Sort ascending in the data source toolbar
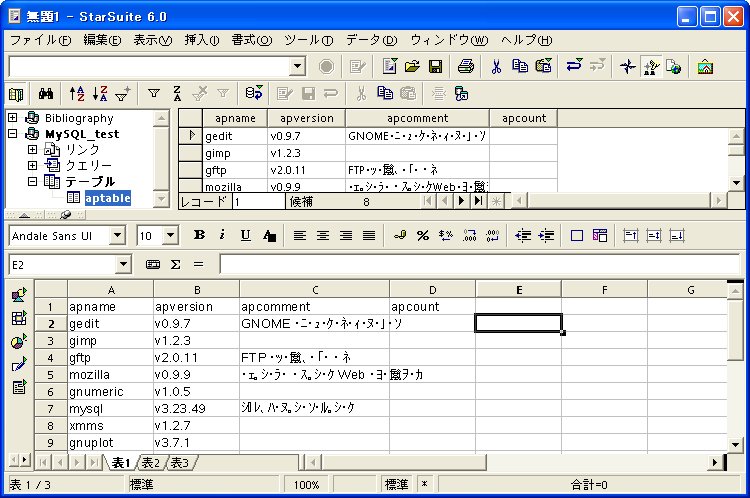The width and height of the screenshot is (750, 498). point(77,94)
